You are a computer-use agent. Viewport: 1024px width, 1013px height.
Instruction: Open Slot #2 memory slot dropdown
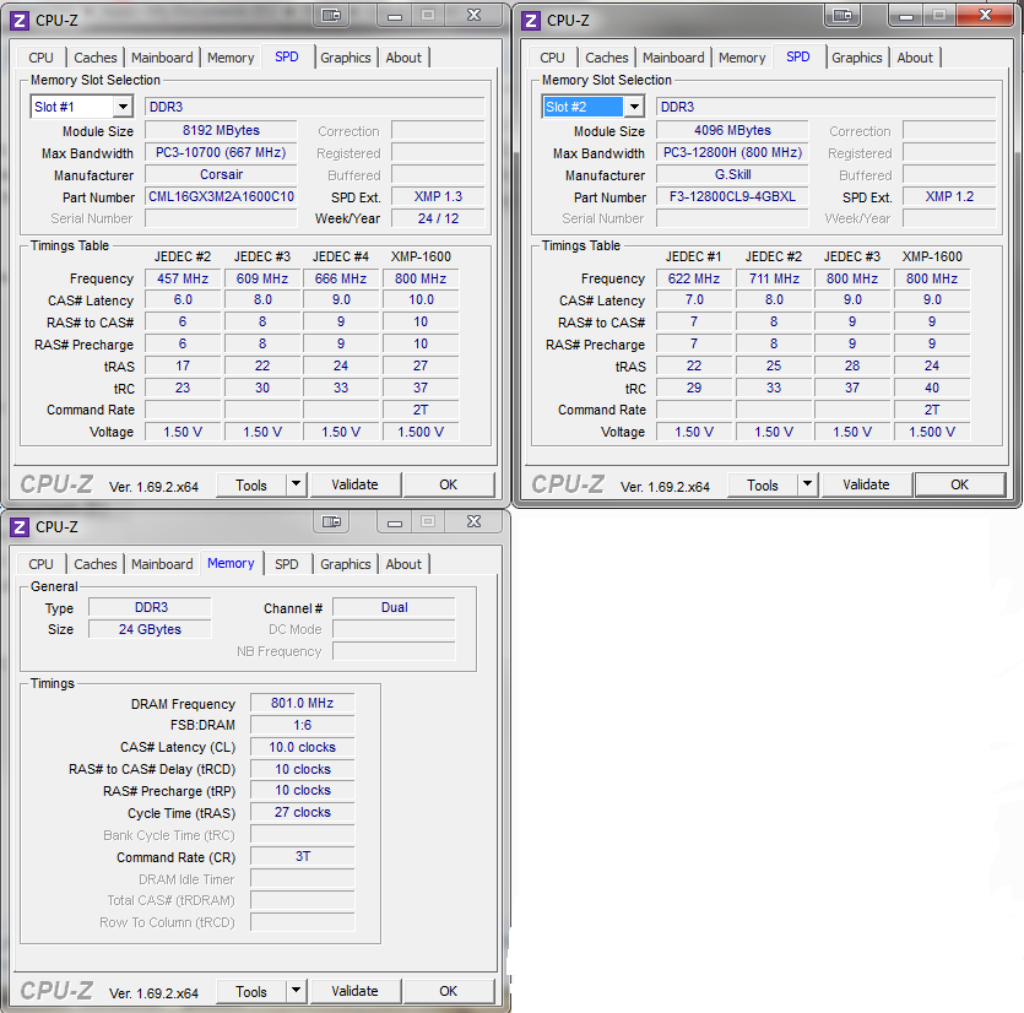634,106
